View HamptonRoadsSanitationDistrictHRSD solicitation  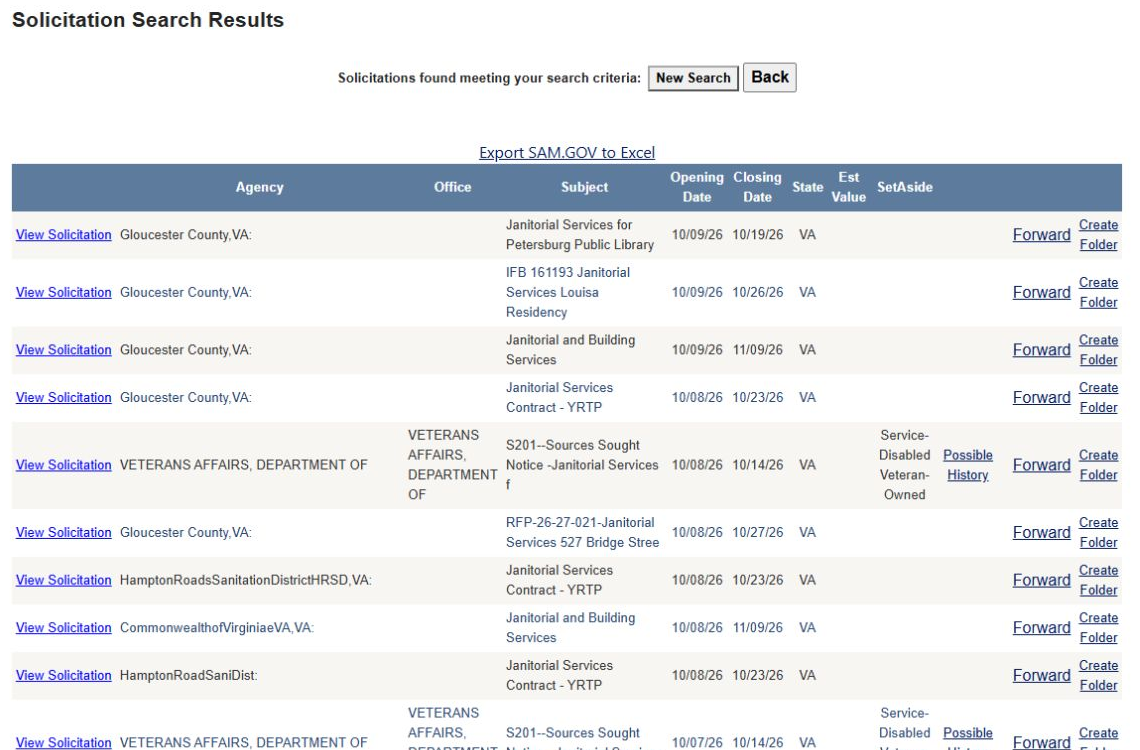(x=64, y=581)
